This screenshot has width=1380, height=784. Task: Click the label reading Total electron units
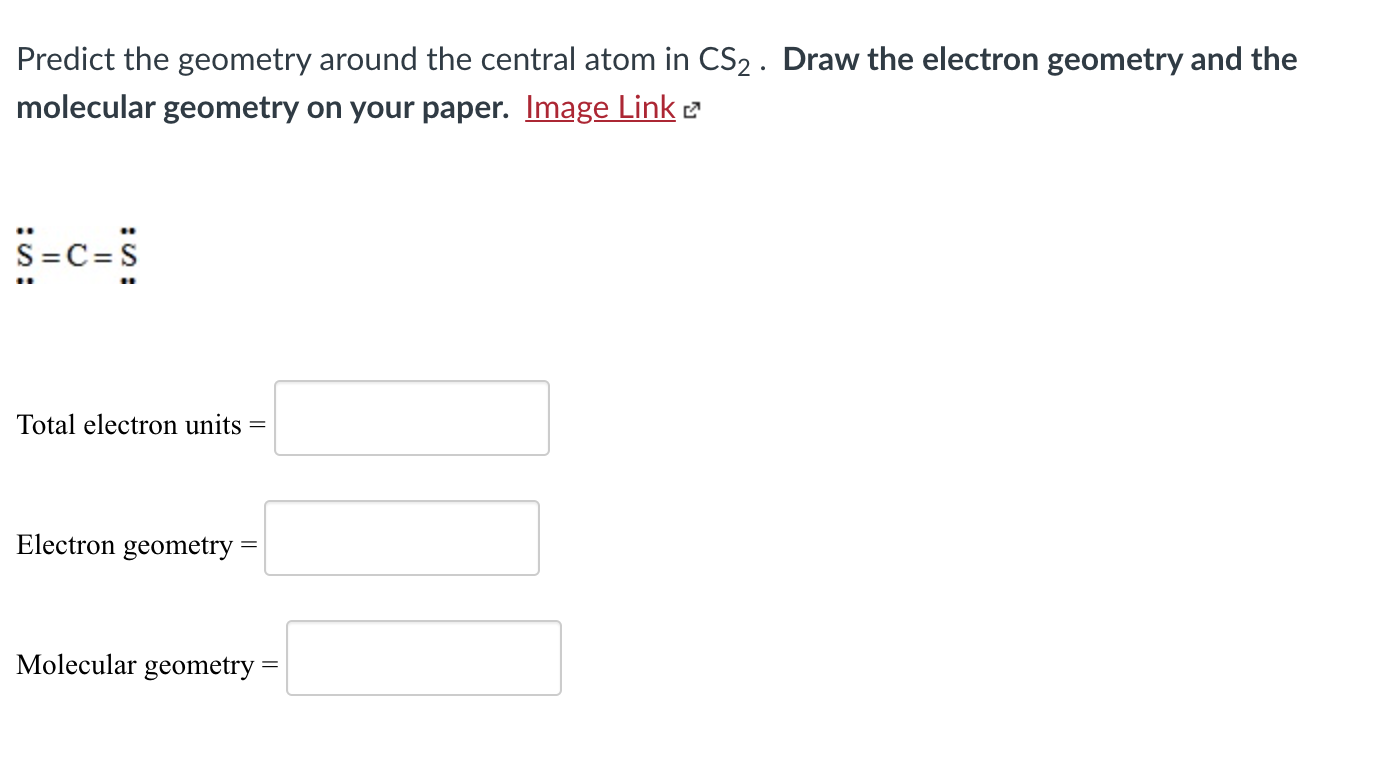coord(131,424)
